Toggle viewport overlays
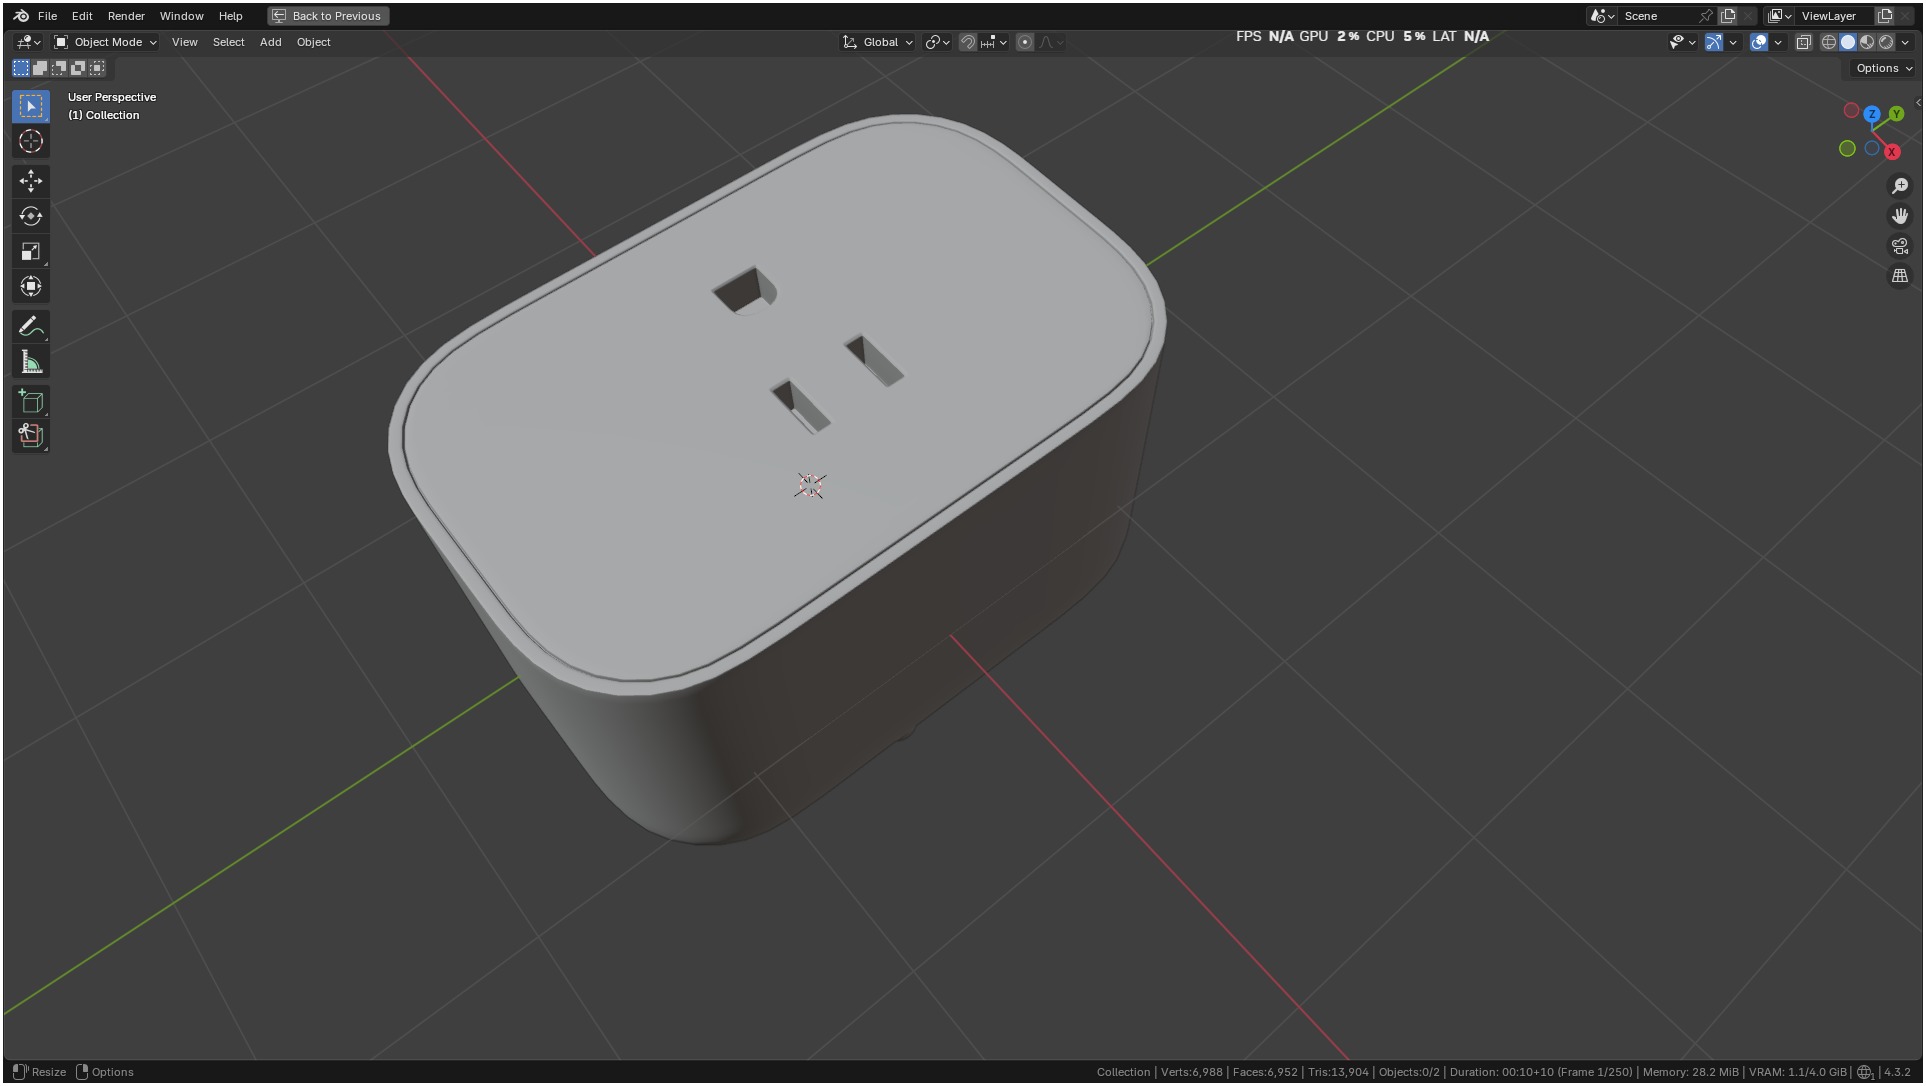The width and height of the screenshot is (1926, 1086). 1759,42
